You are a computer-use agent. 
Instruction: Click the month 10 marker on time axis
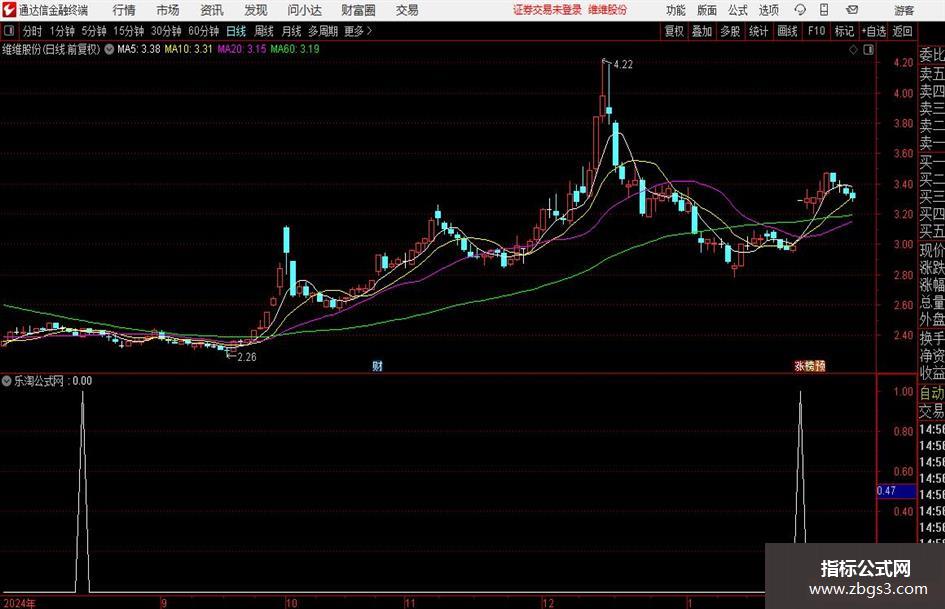click(291, 603)
